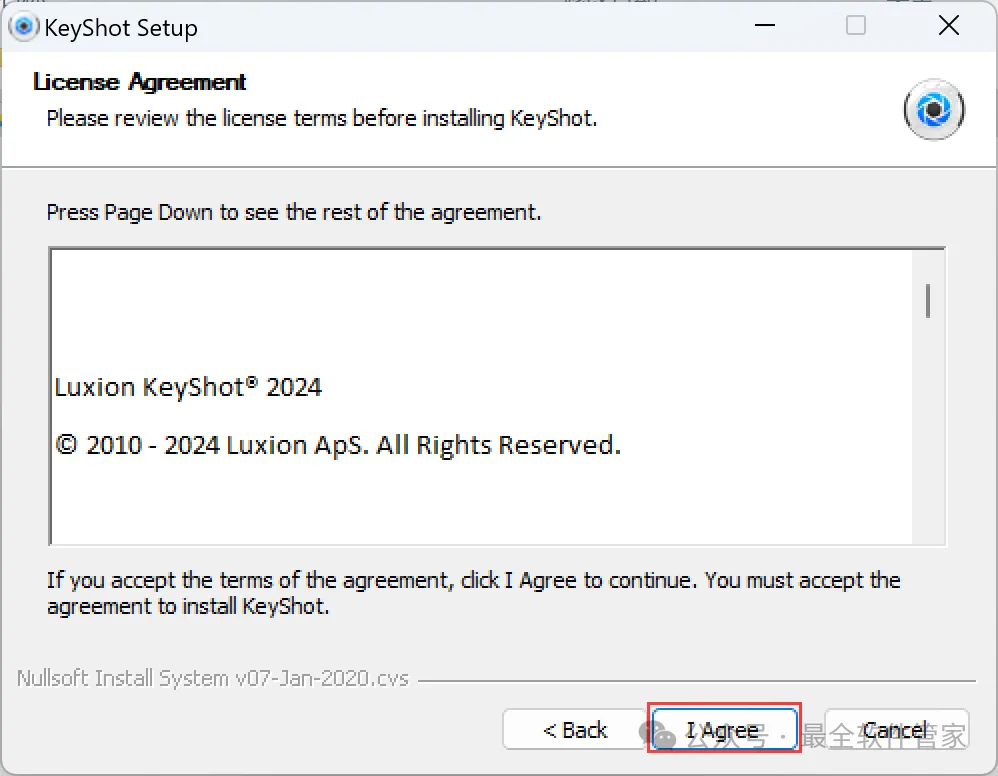Click the KeyShot icon in the title bar
The height and width of the screenshot is (776, 998).
[x=24, y=27]
